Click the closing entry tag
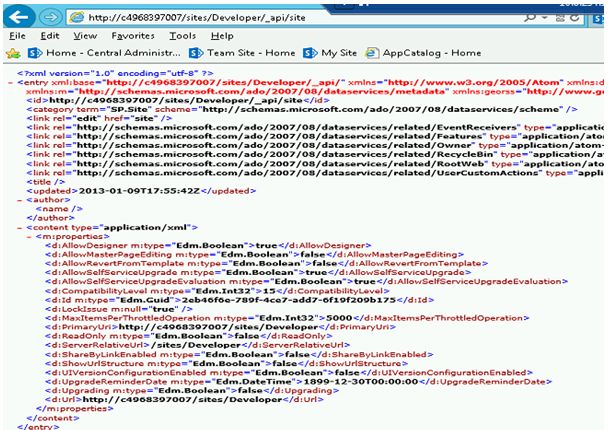This screenshot has width=612, height=430. pyautogui.click(x=38, y=426)
